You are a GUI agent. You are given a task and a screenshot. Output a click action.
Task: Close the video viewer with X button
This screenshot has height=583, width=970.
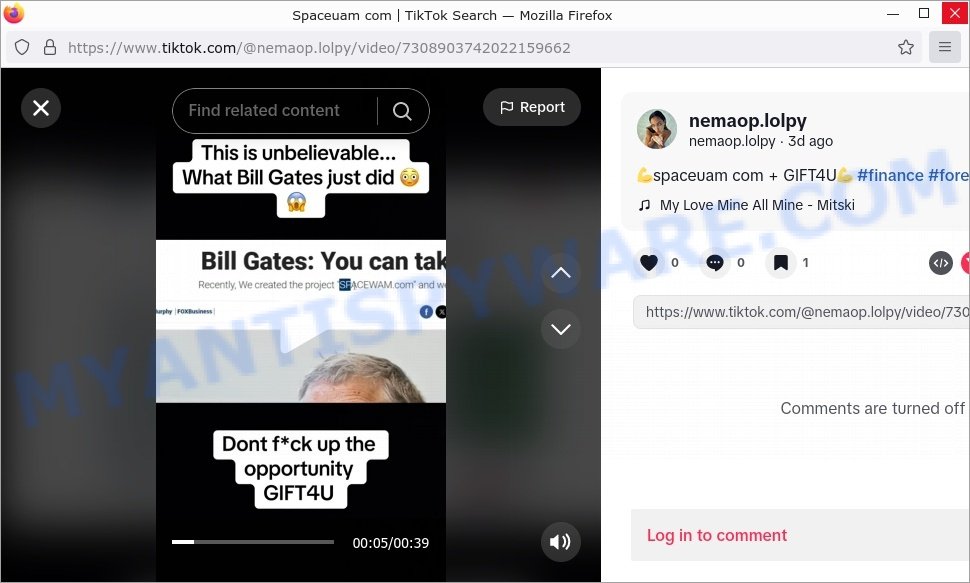click(x=41, y=108)
